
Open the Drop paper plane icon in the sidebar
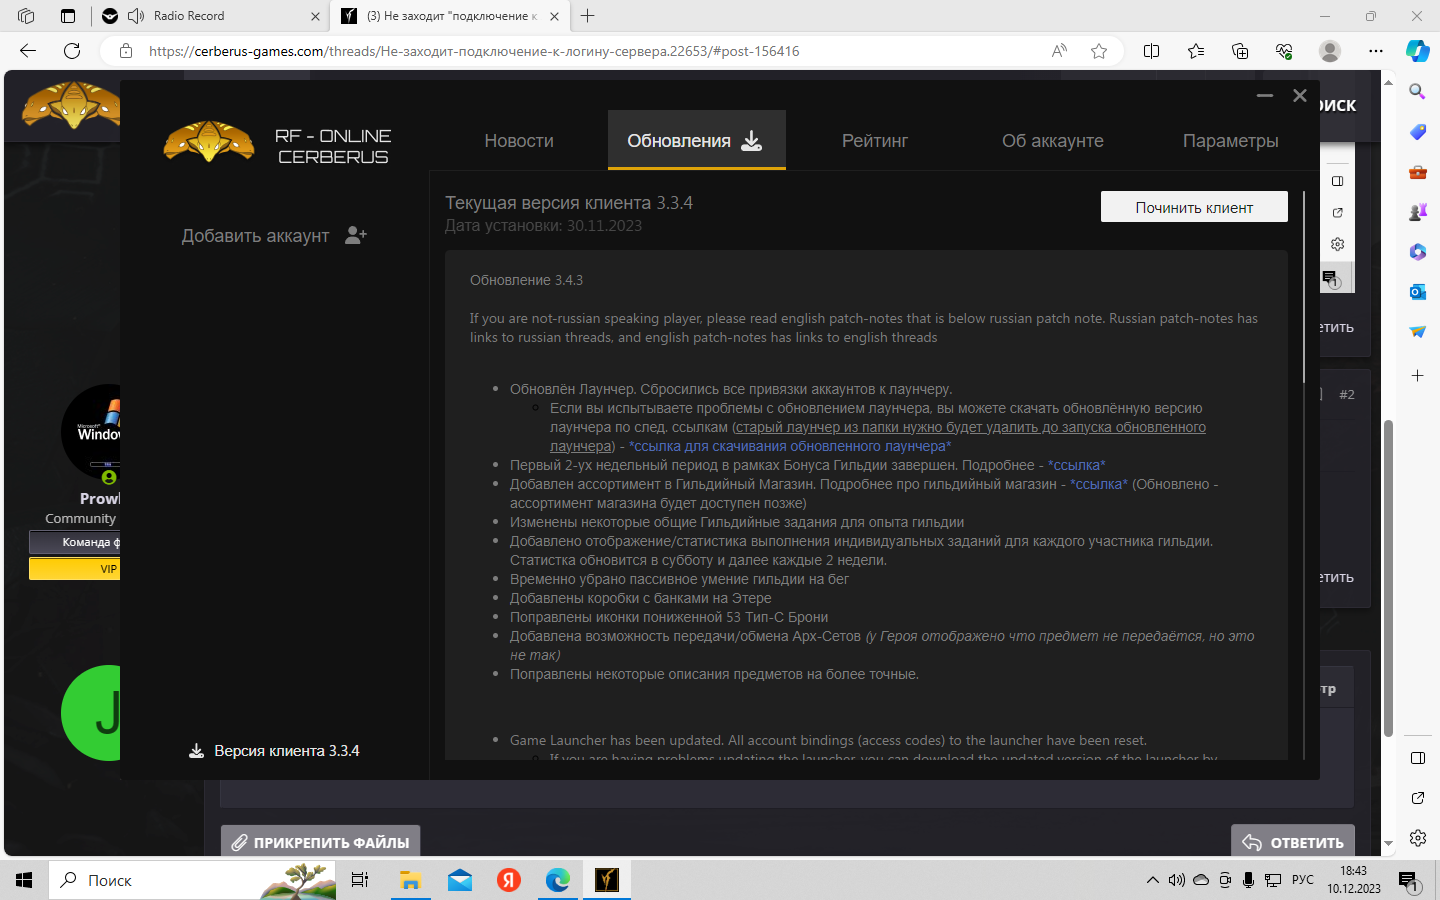(1418, 332)
